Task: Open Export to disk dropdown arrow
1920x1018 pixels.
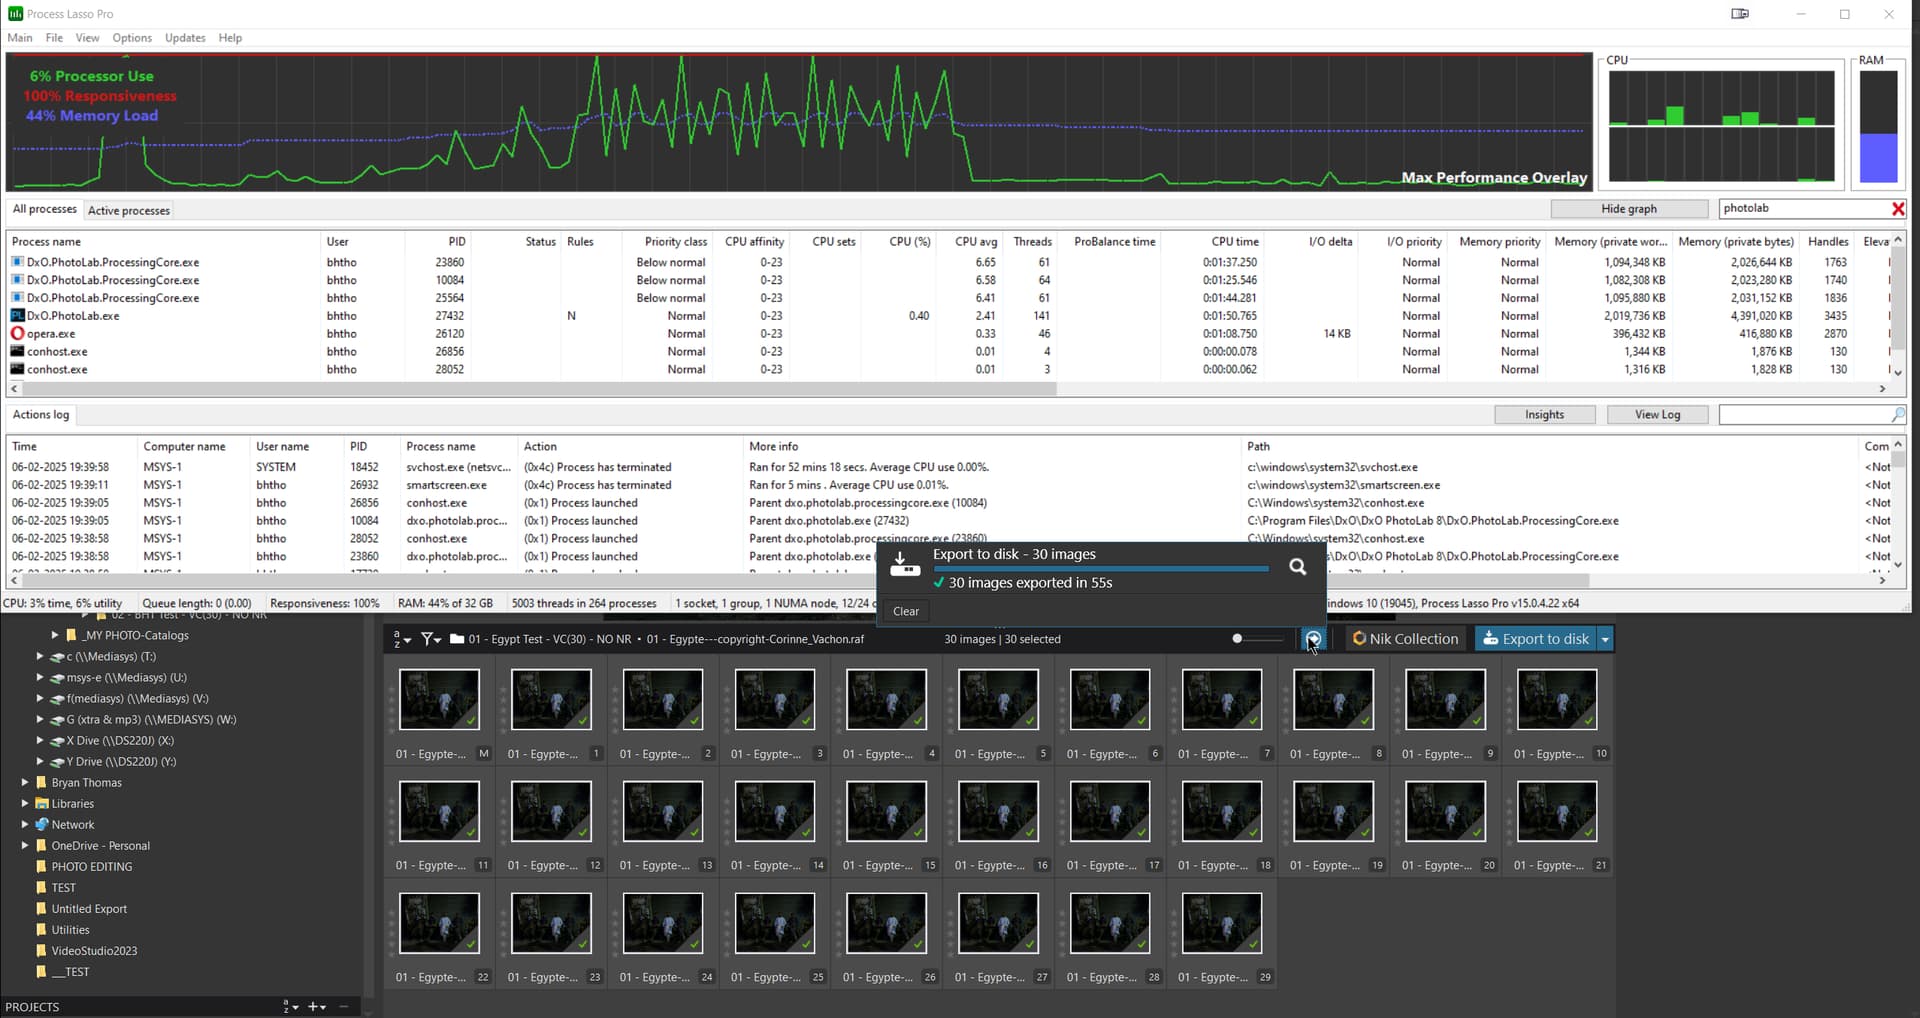Action: click(1605, 639)
